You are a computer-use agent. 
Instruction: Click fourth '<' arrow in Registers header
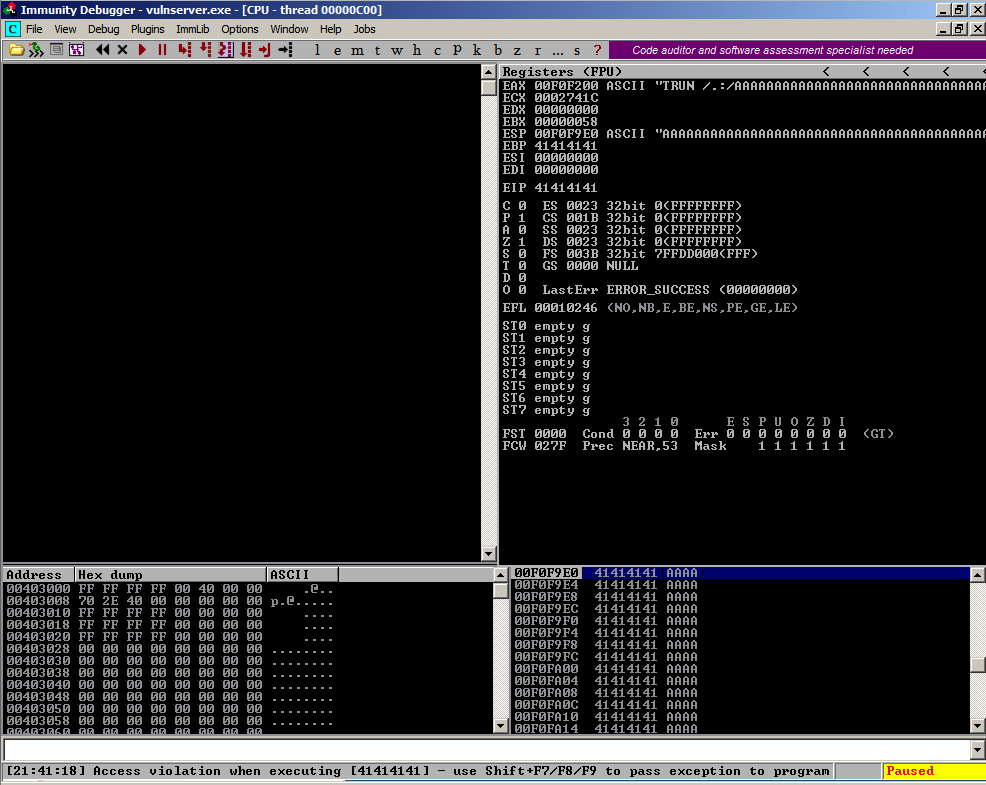point(946,72)
